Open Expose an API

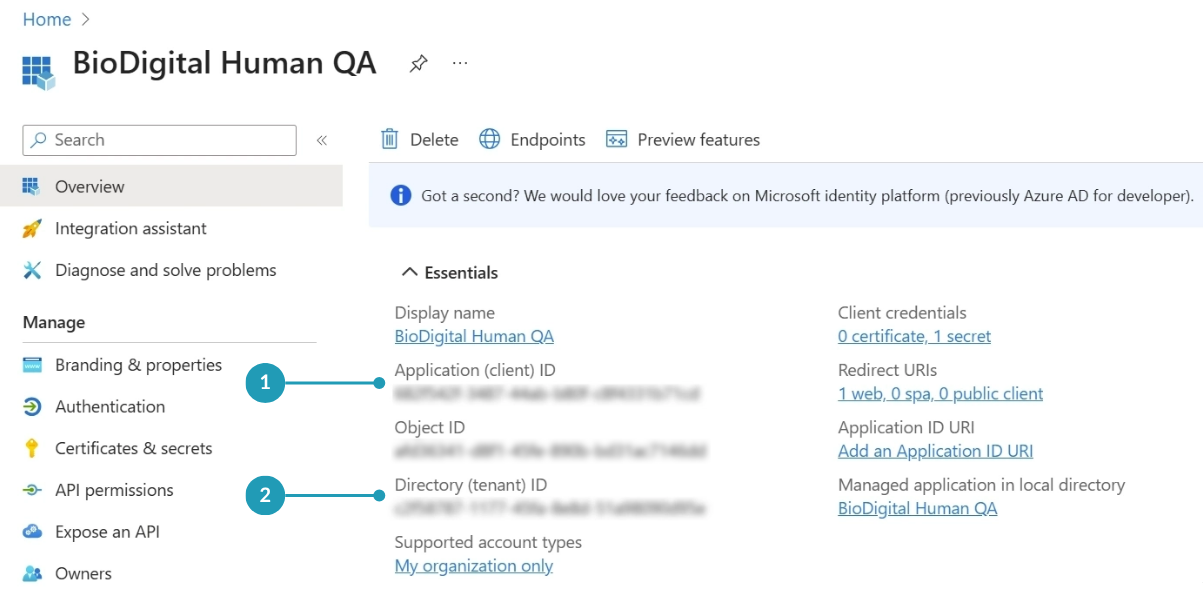[x=107, y=532]
